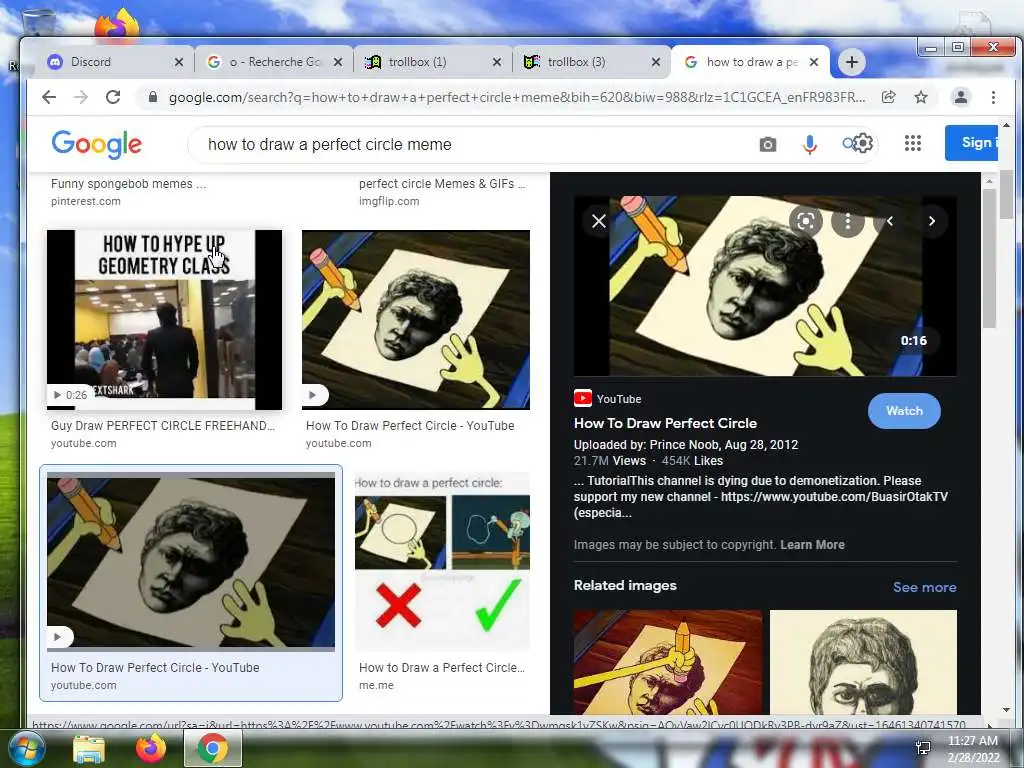Screen dimensions: 1024x768
Task: Start voice search with the microphone
Action: click(x=810, y=144)
